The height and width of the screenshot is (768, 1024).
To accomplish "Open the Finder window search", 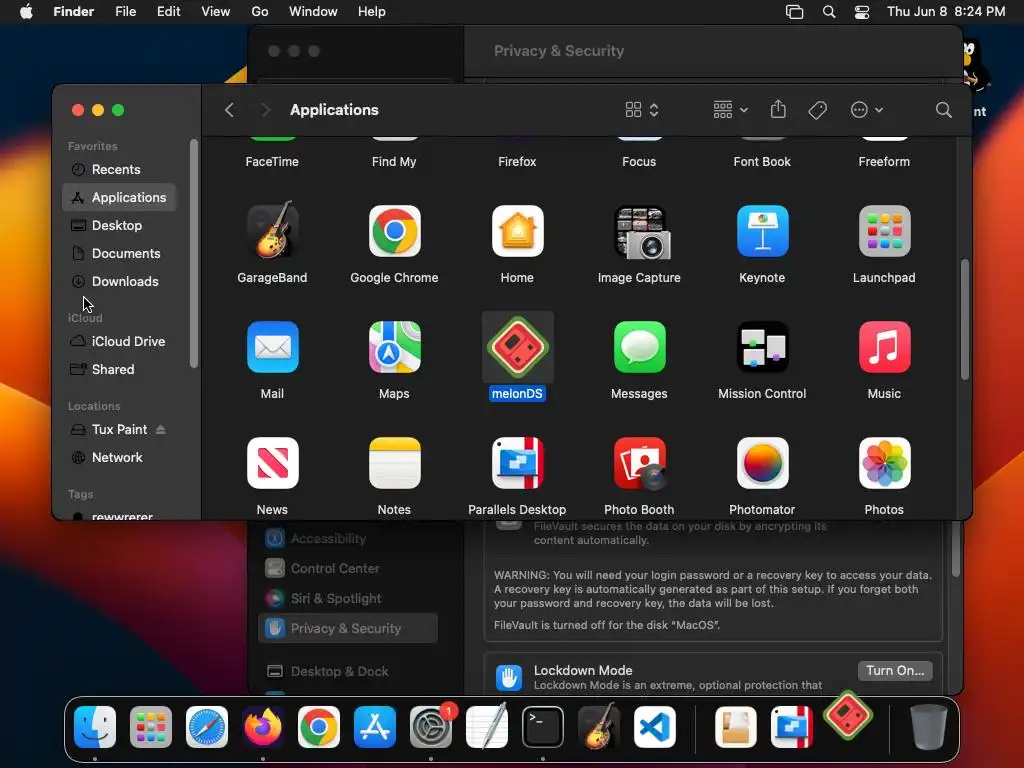I will (943, 110).
